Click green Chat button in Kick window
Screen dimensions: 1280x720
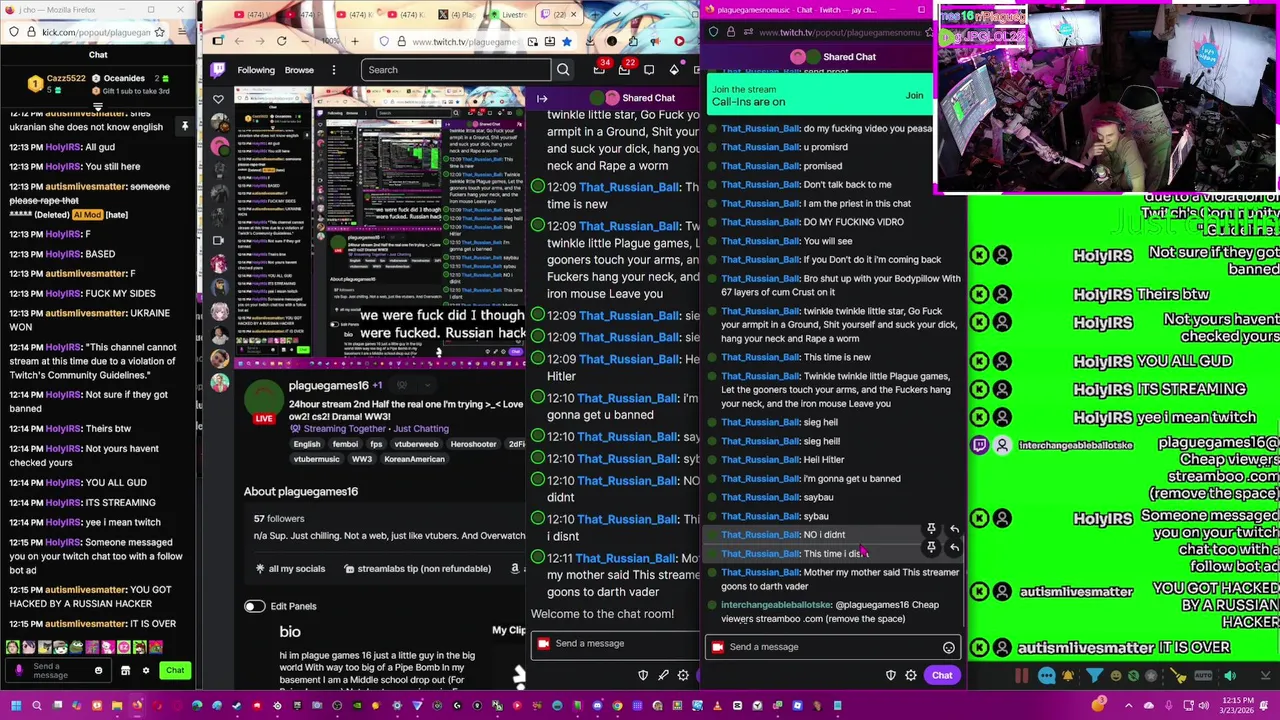pyautogui.click(x=175, y=670)
